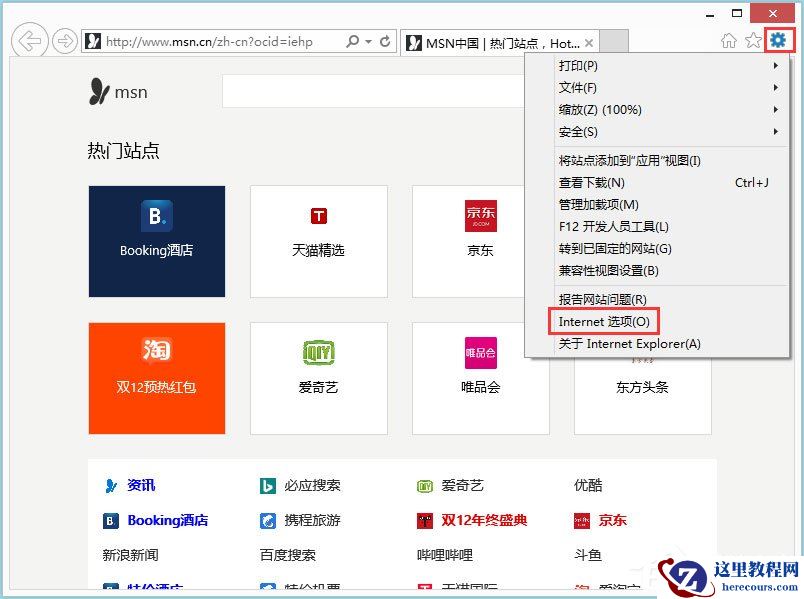Screen dimensions: 804x599
Task: Click the Back navigation arrow
Action: pyautogui.click(x=30, y=41)
